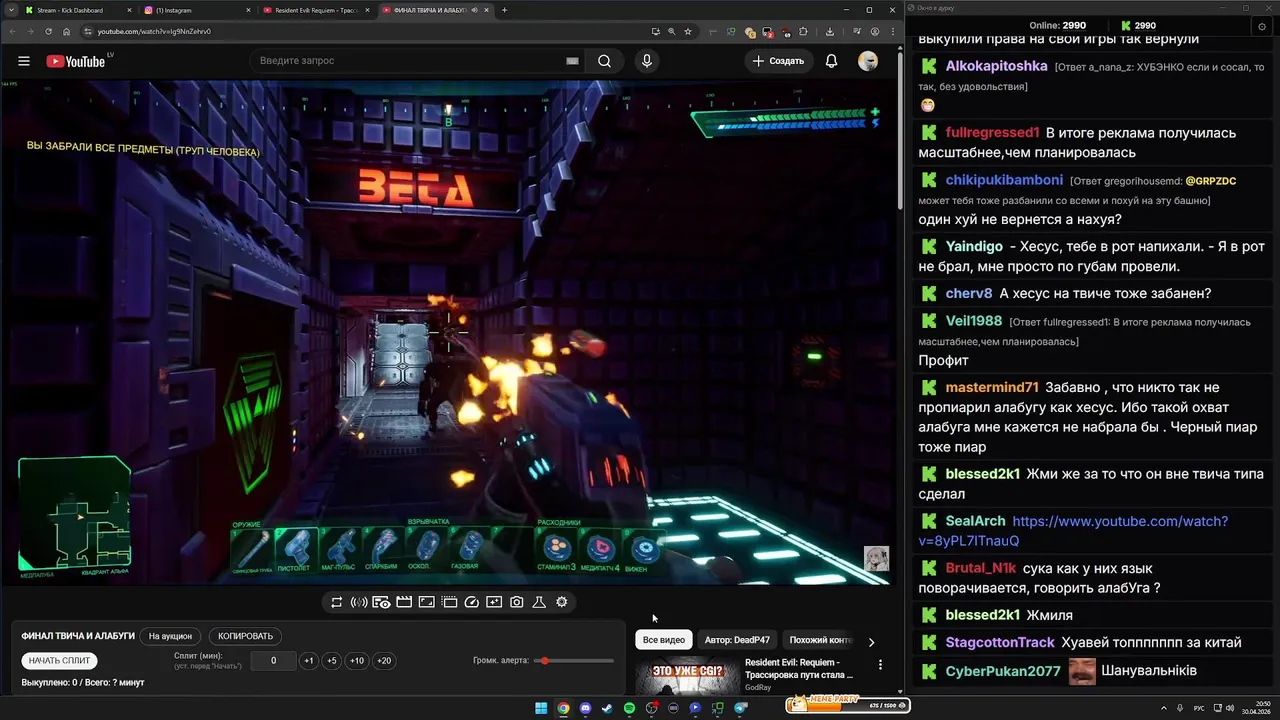Open SealArch's YouTube link in chat
Image resolution: width=1280 pixels, height=720 pixels.
1073,531
